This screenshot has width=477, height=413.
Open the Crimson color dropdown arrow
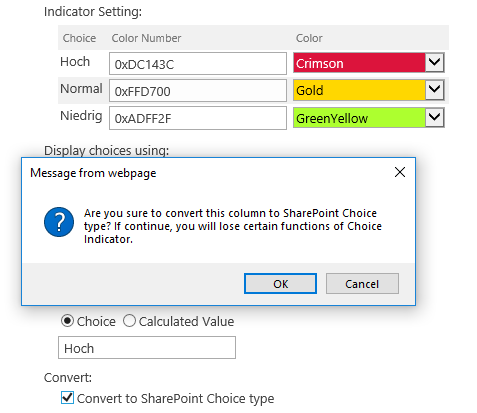click(434, 62)
